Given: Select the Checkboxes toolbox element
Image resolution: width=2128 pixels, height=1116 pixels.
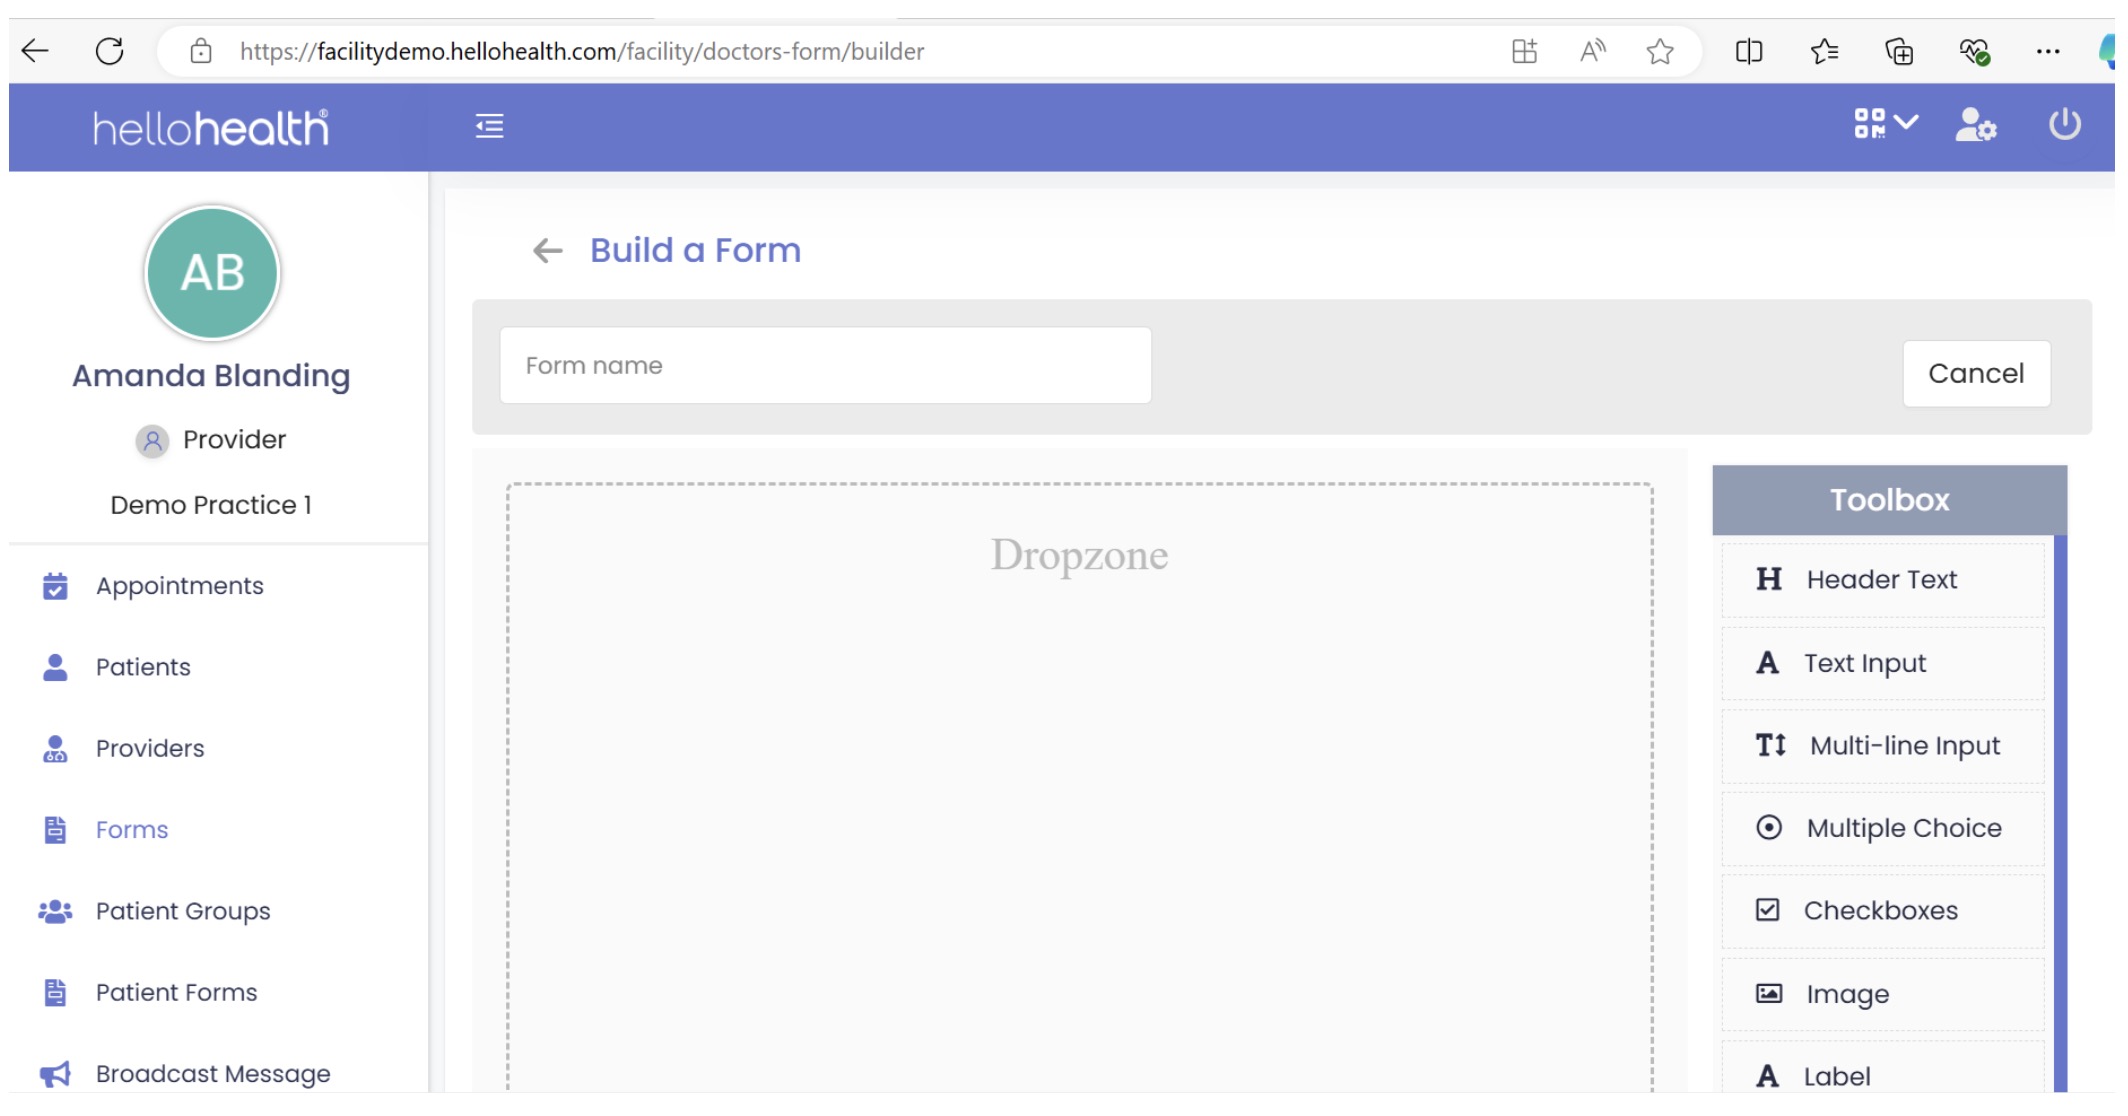Looking at the screenshot, I should 1881,911.
